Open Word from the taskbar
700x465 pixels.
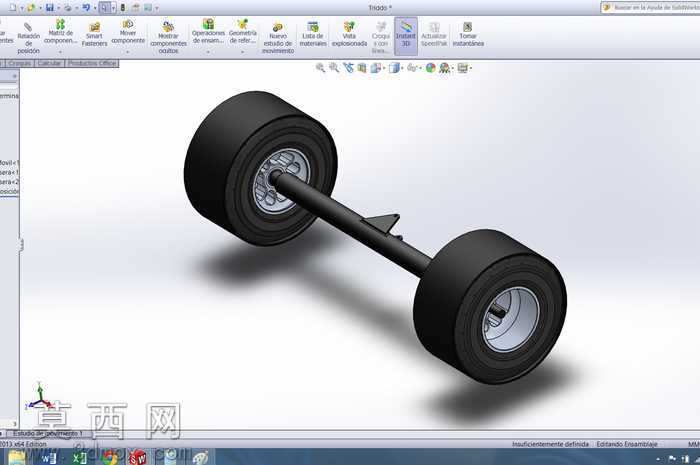48,458
